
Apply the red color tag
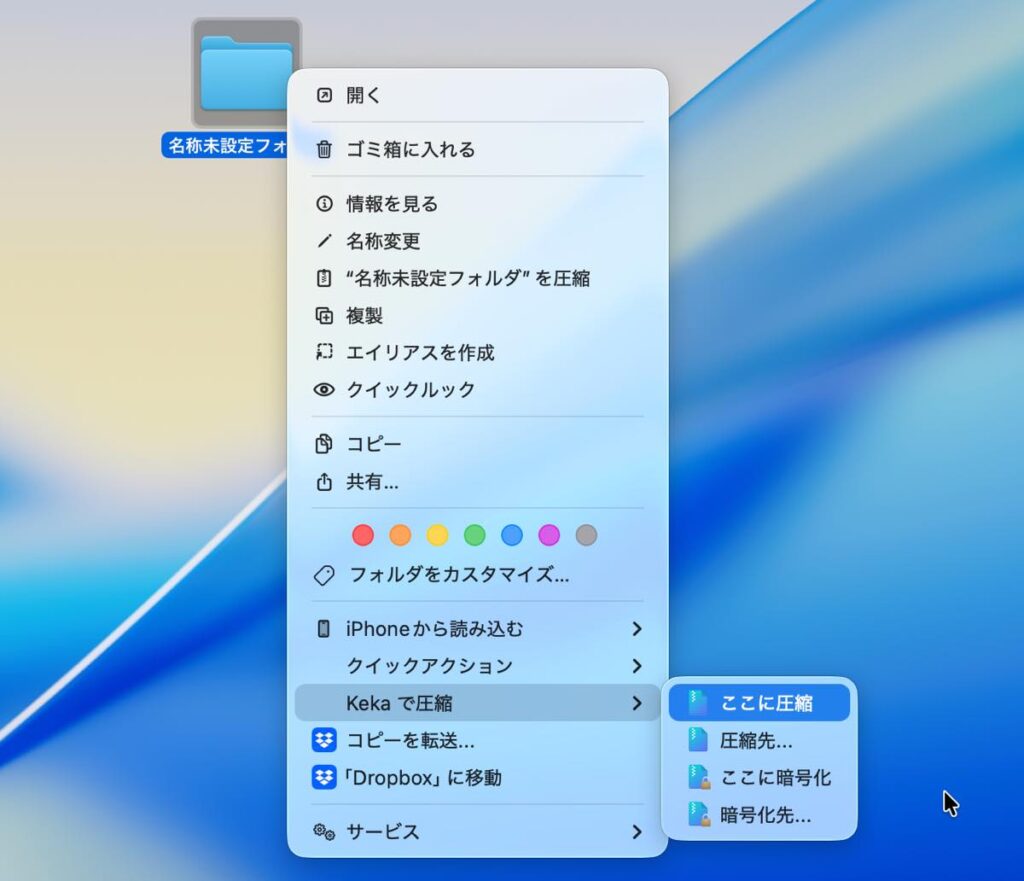pos(363,536)
